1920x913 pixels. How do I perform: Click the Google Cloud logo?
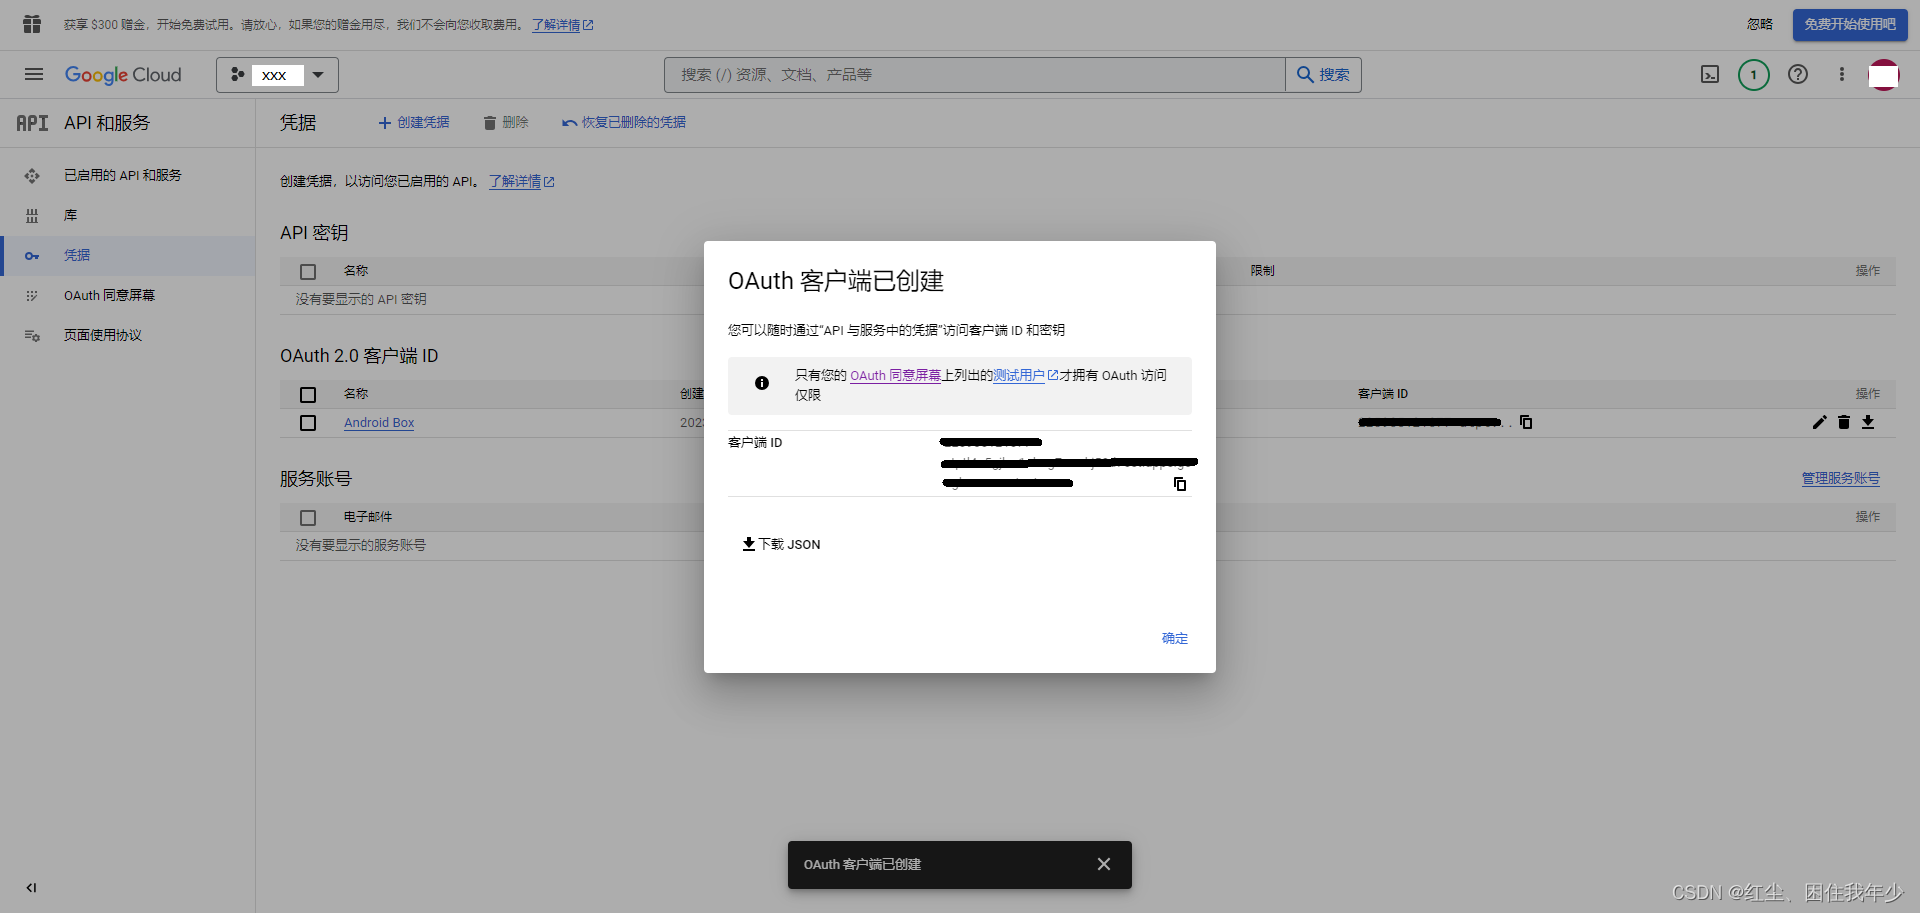[123, 75]
